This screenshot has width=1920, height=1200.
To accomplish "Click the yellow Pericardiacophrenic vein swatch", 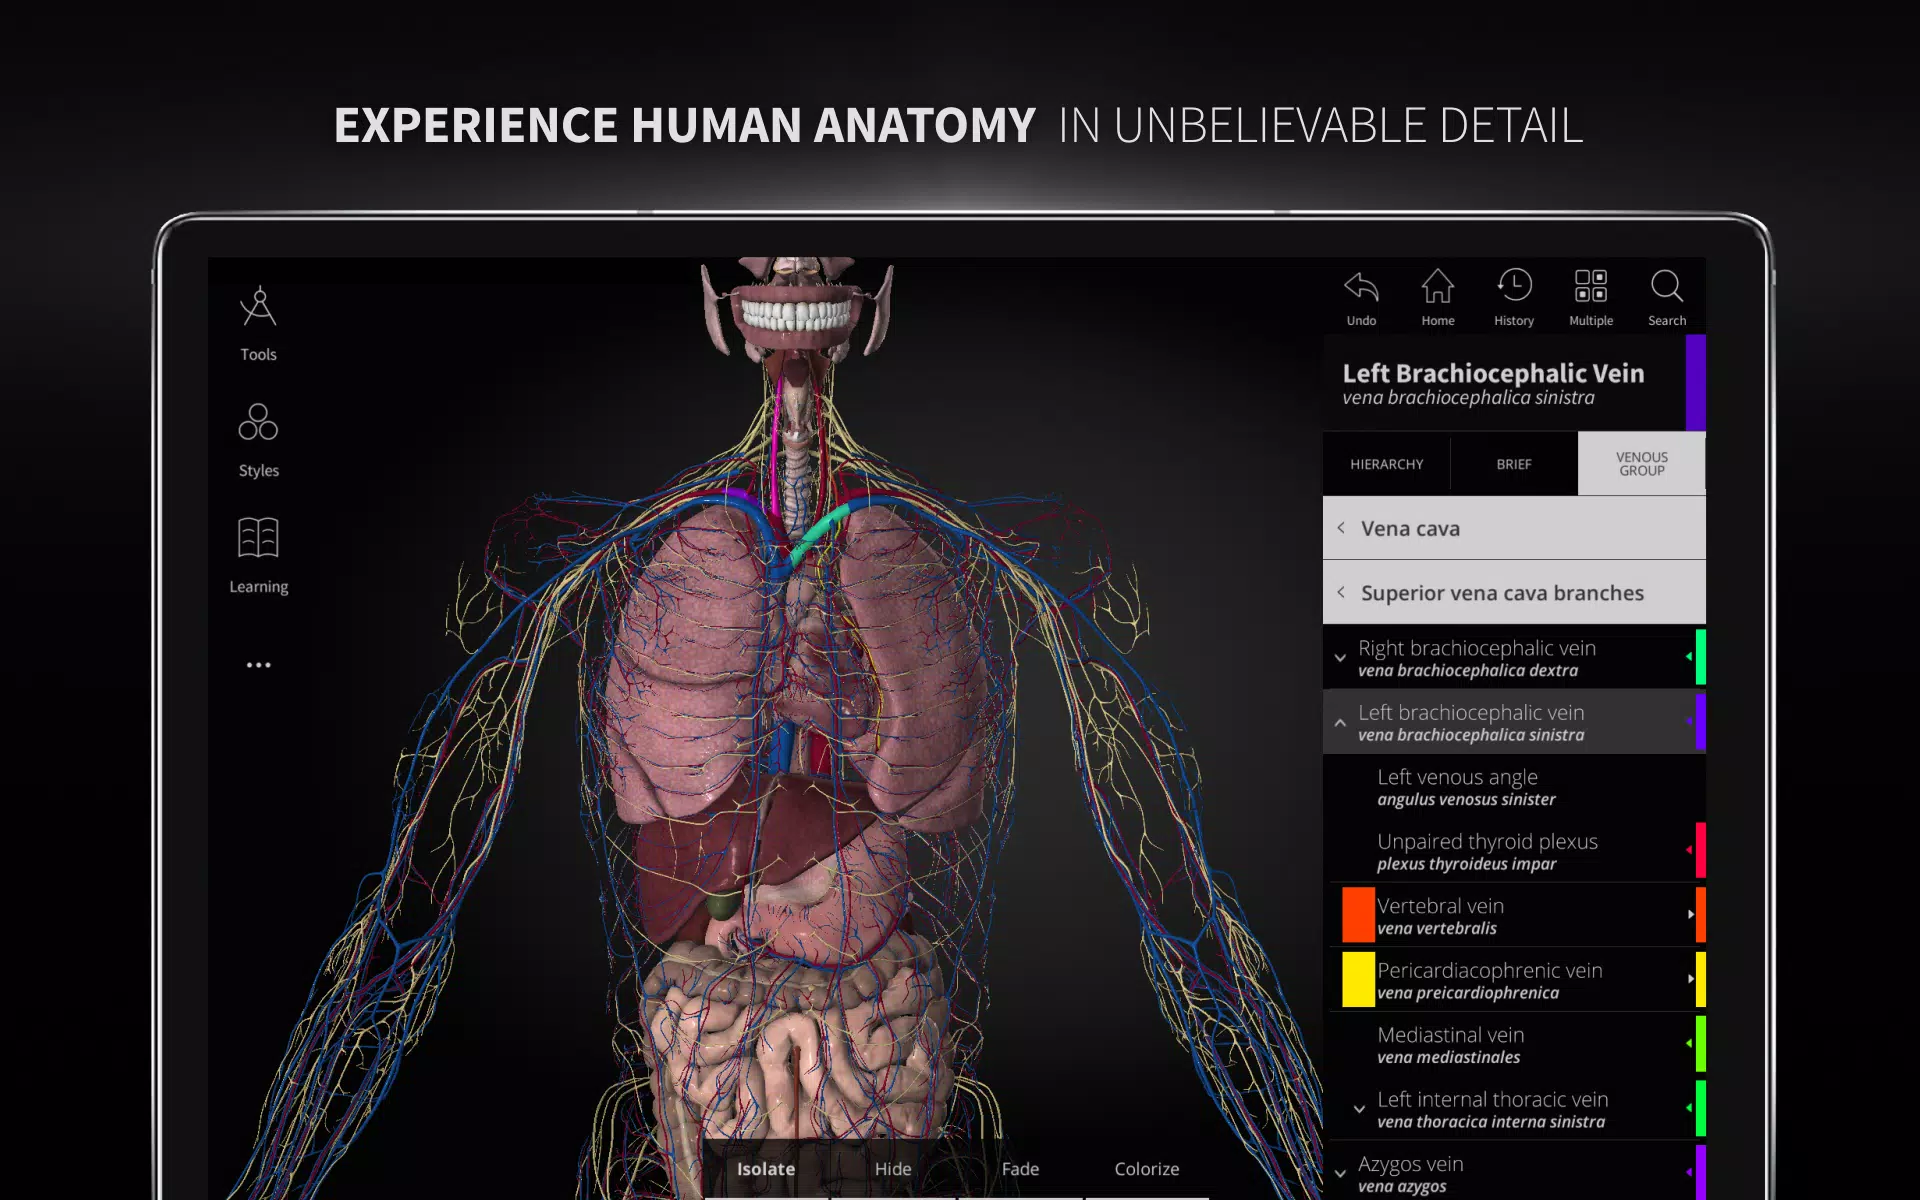I will click(x=1357, y=980).
